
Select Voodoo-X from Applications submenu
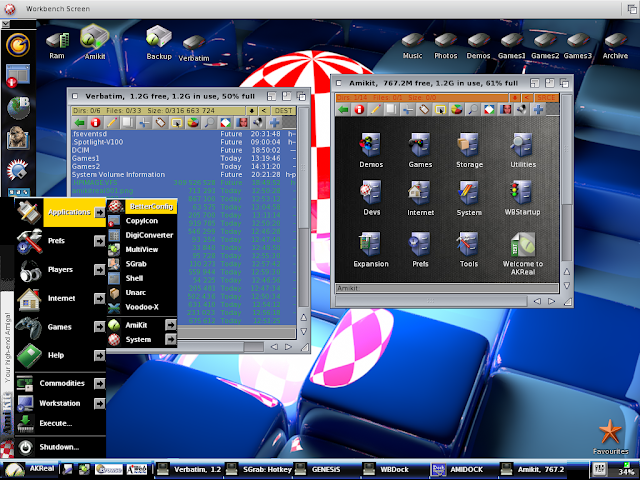tap(142, 307)
